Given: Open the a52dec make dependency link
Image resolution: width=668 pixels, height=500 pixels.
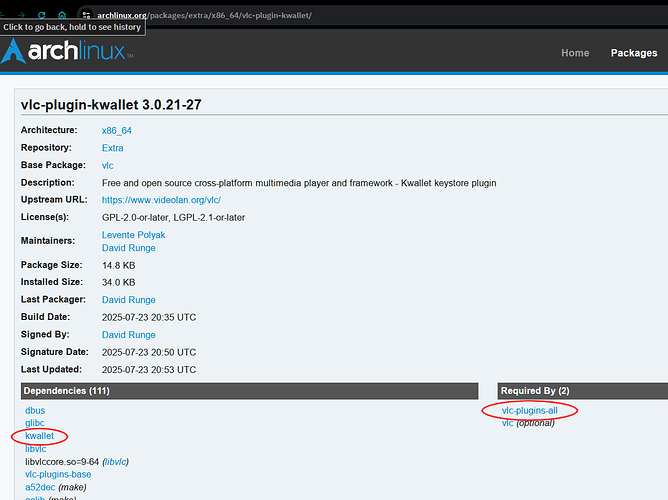Looking at the screenshot, I should [43, 487].
